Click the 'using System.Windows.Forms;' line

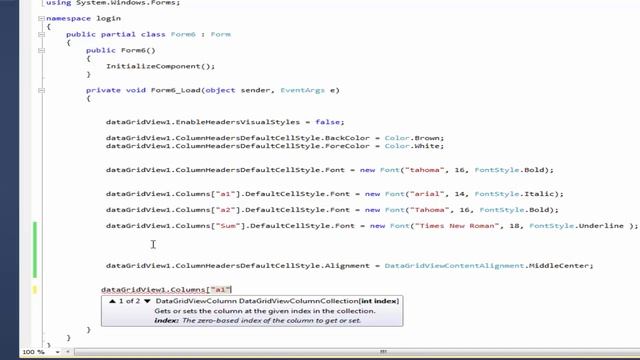tap(113, 3)
